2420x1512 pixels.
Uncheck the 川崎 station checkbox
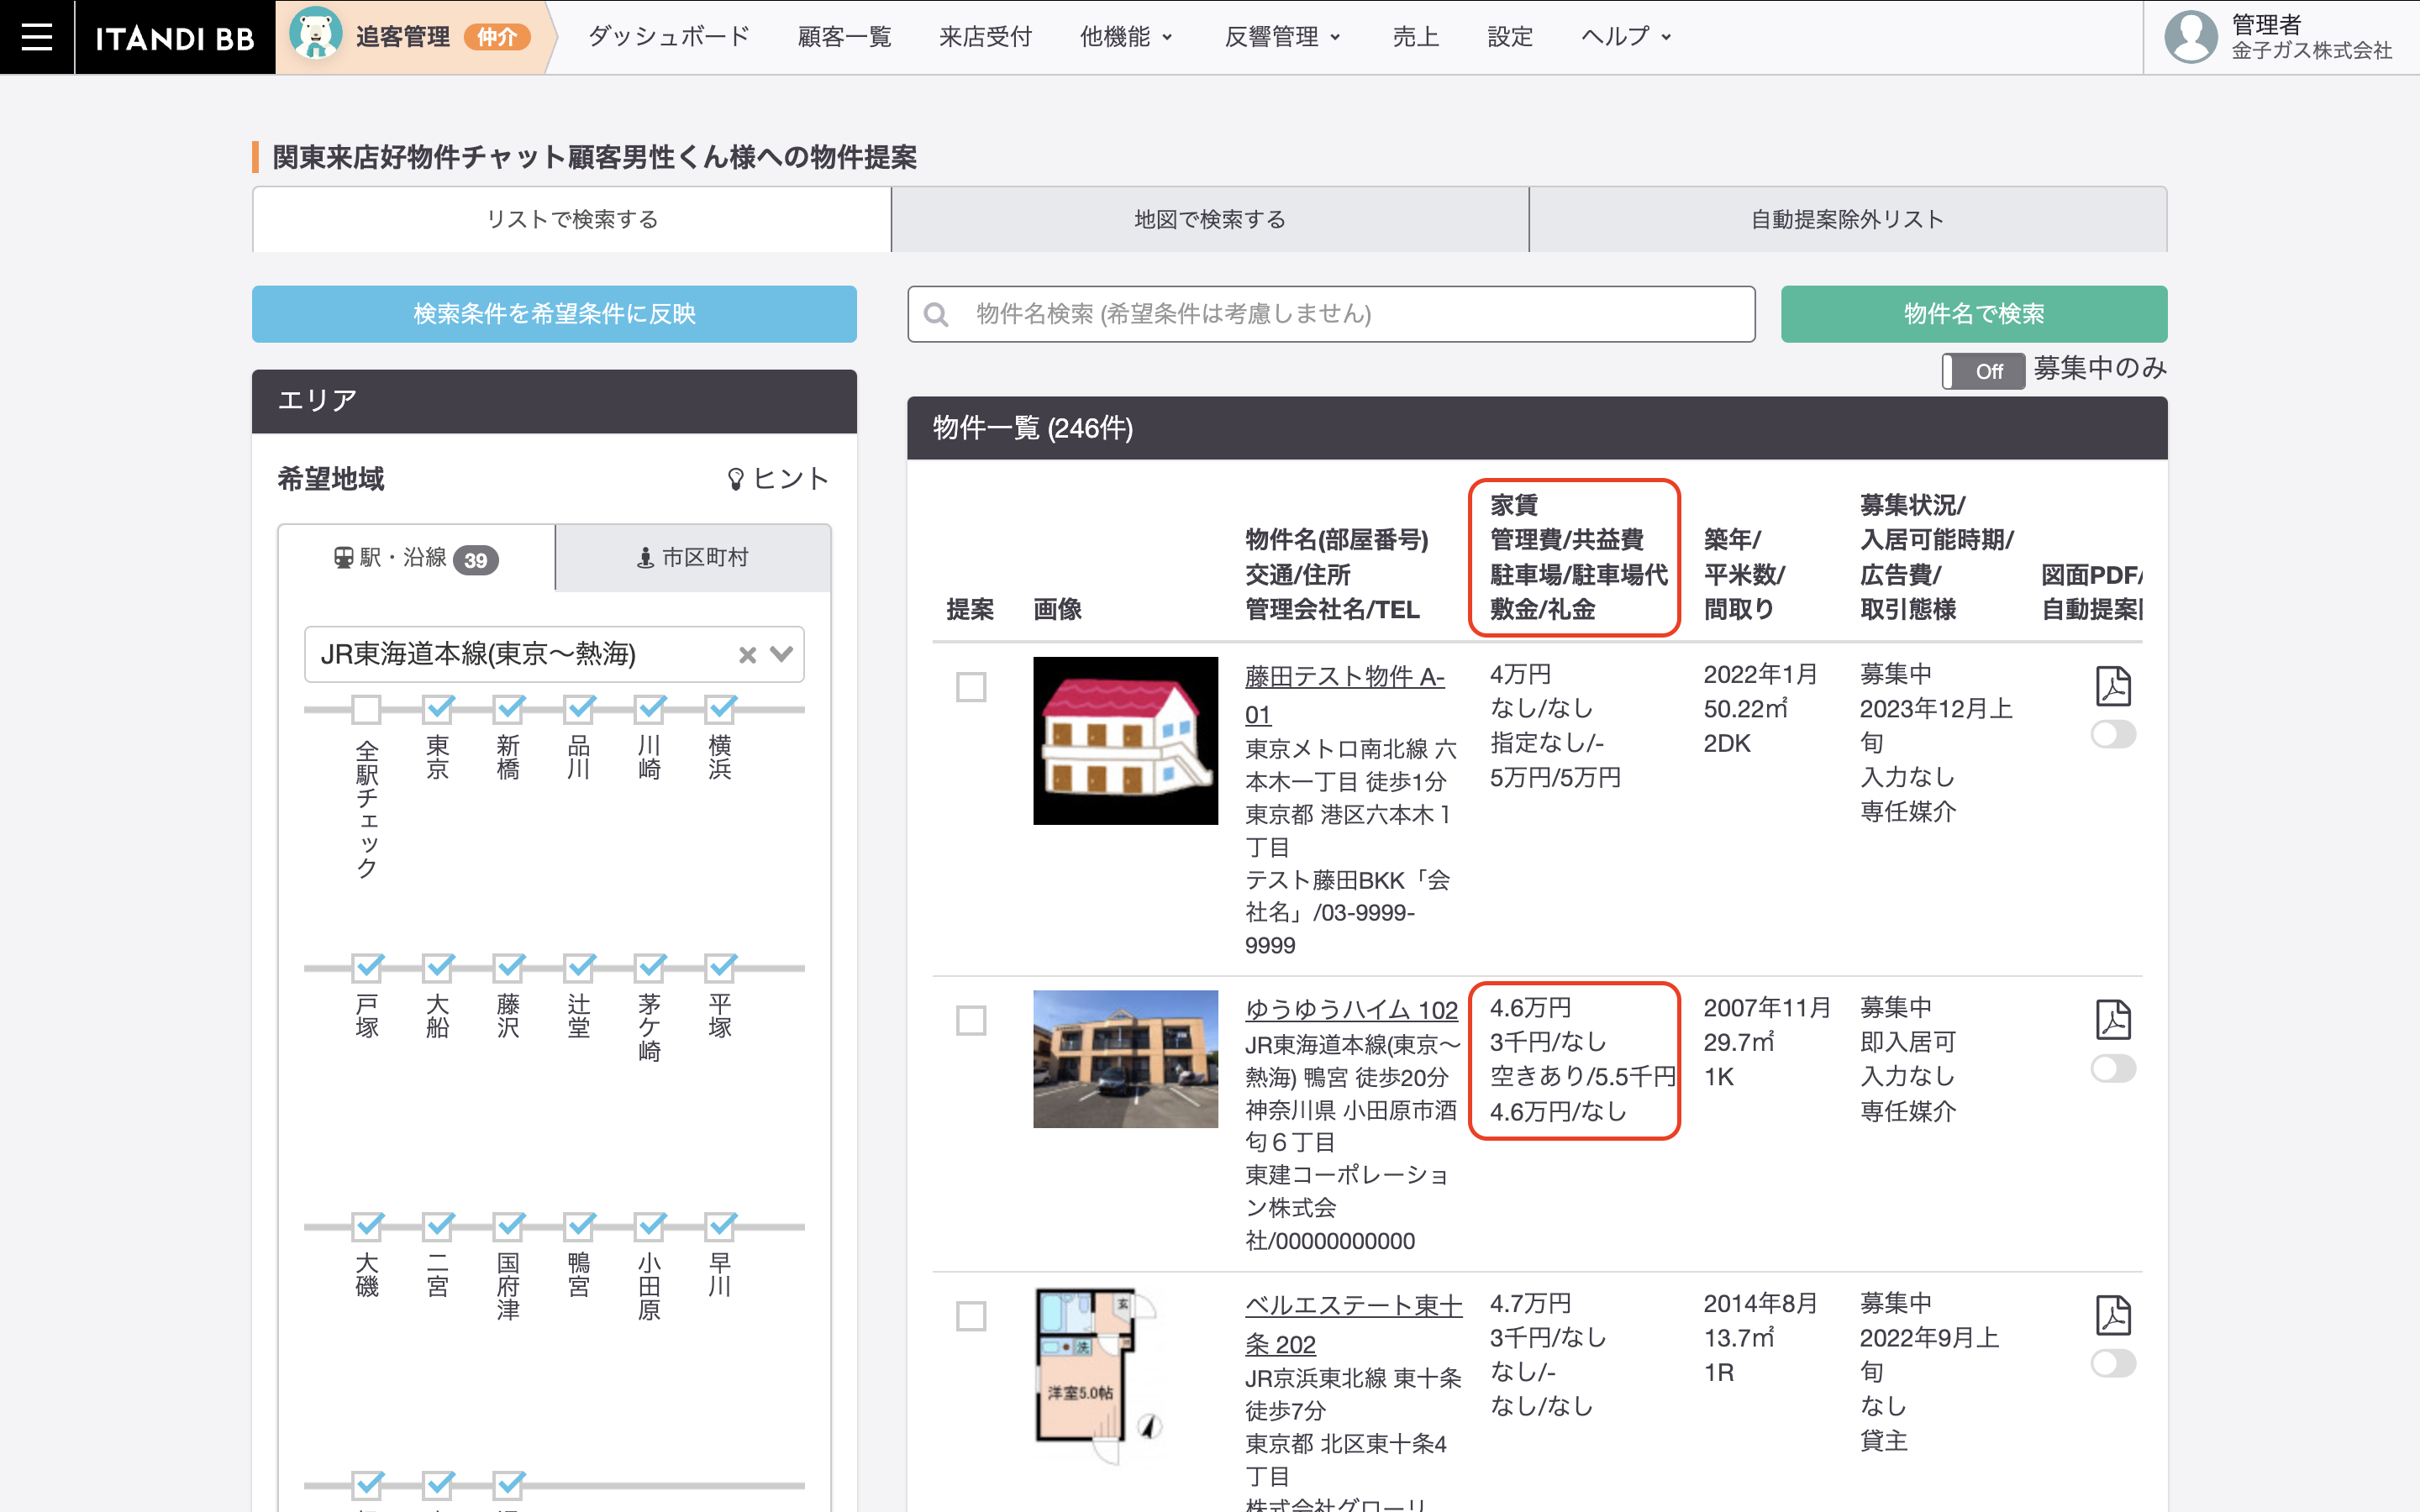click(x=650, y=709)
